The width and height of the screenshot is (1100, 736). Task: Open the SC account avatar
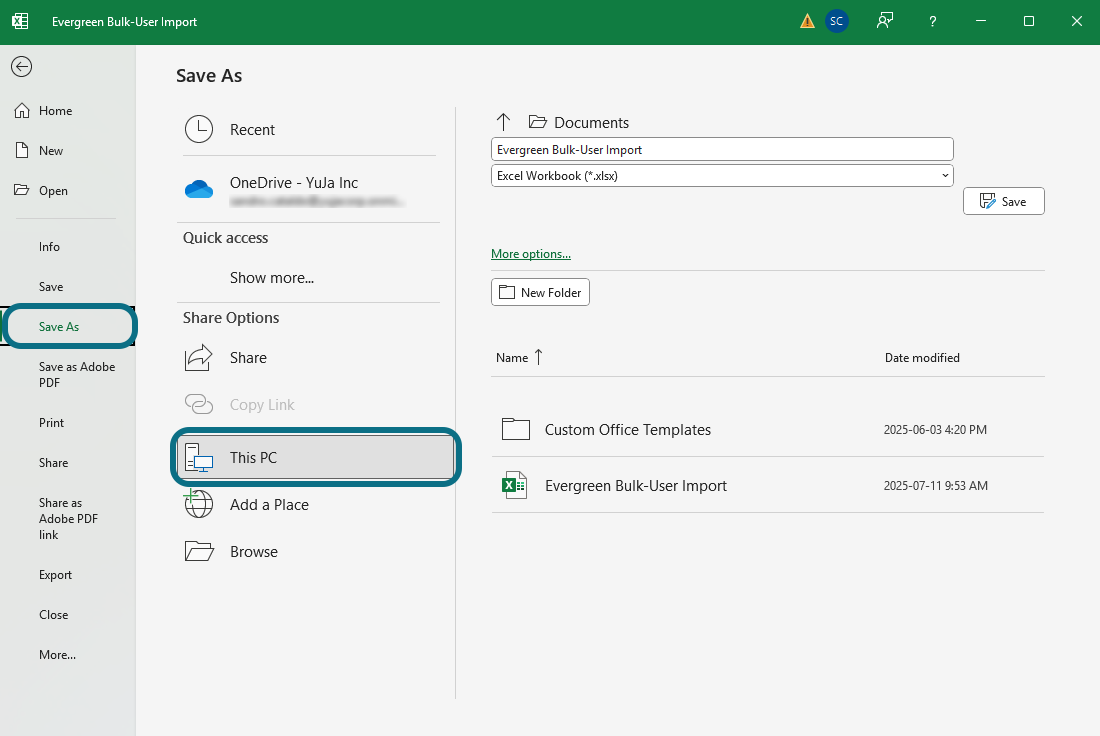pos(836,21)
